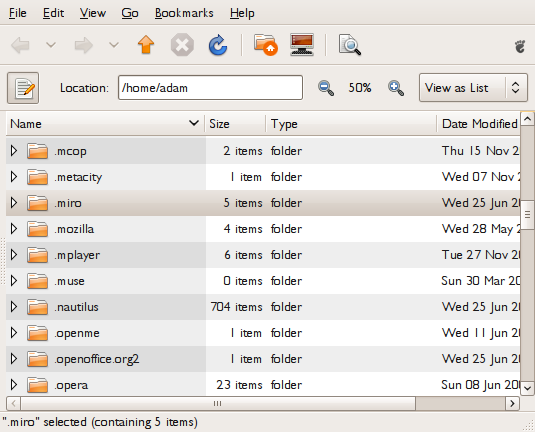Open the Bookmarks menu
535x432 pixels.
click(x=184, y=13)
